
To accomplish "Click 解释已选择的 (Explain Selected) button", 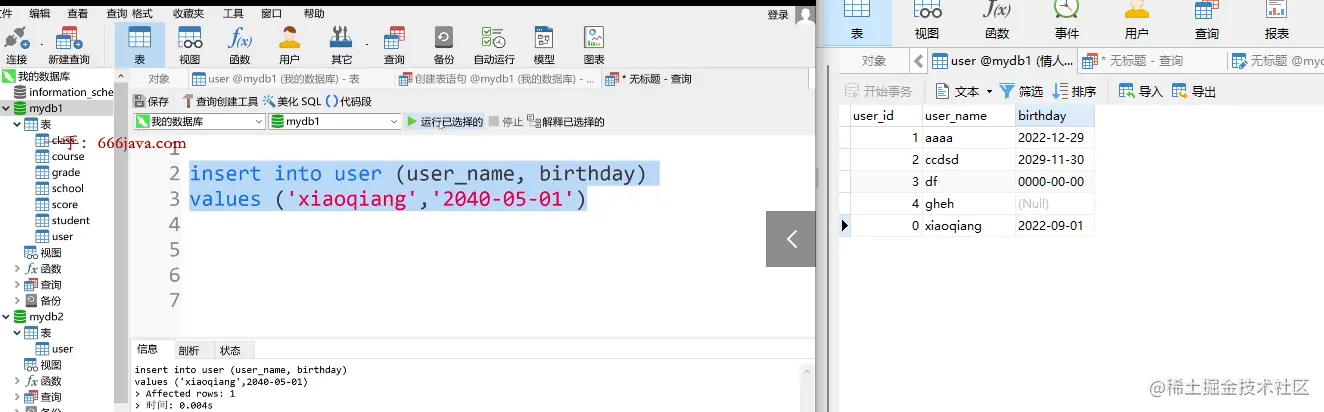I will [x=566, y=122].
